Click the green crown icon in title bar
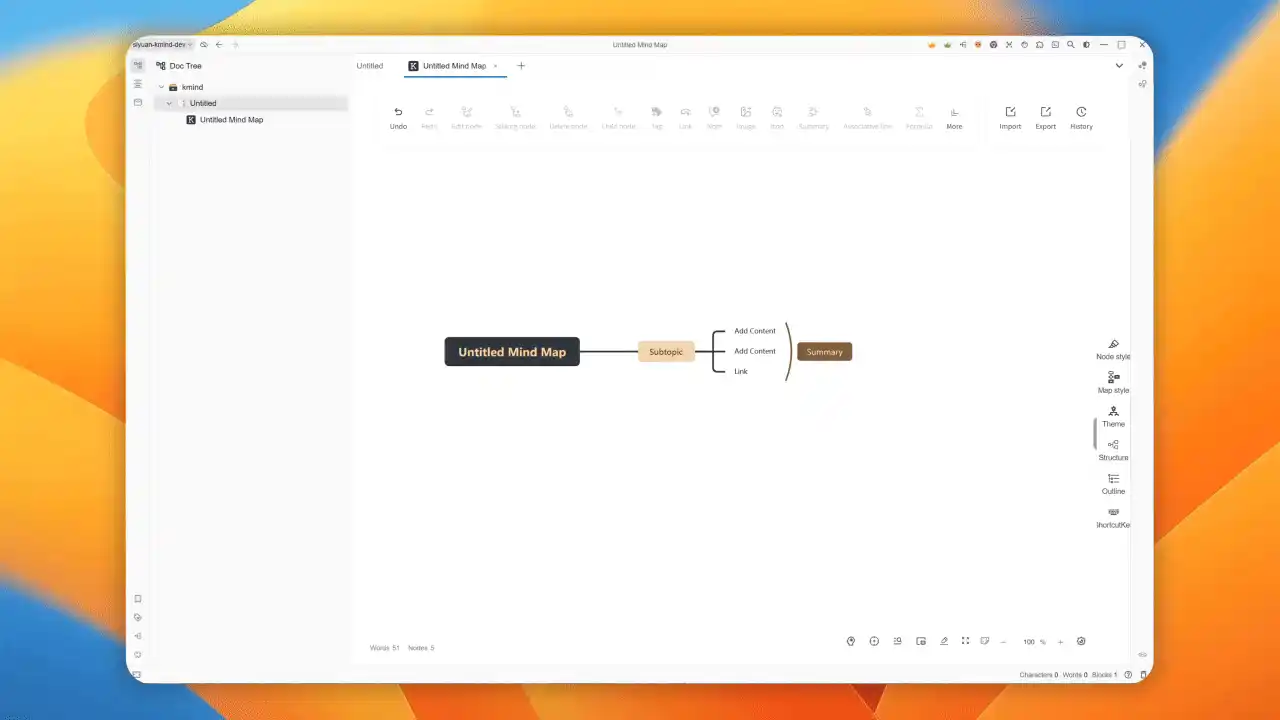The image size is (1280, 720). tap(947, 45)
